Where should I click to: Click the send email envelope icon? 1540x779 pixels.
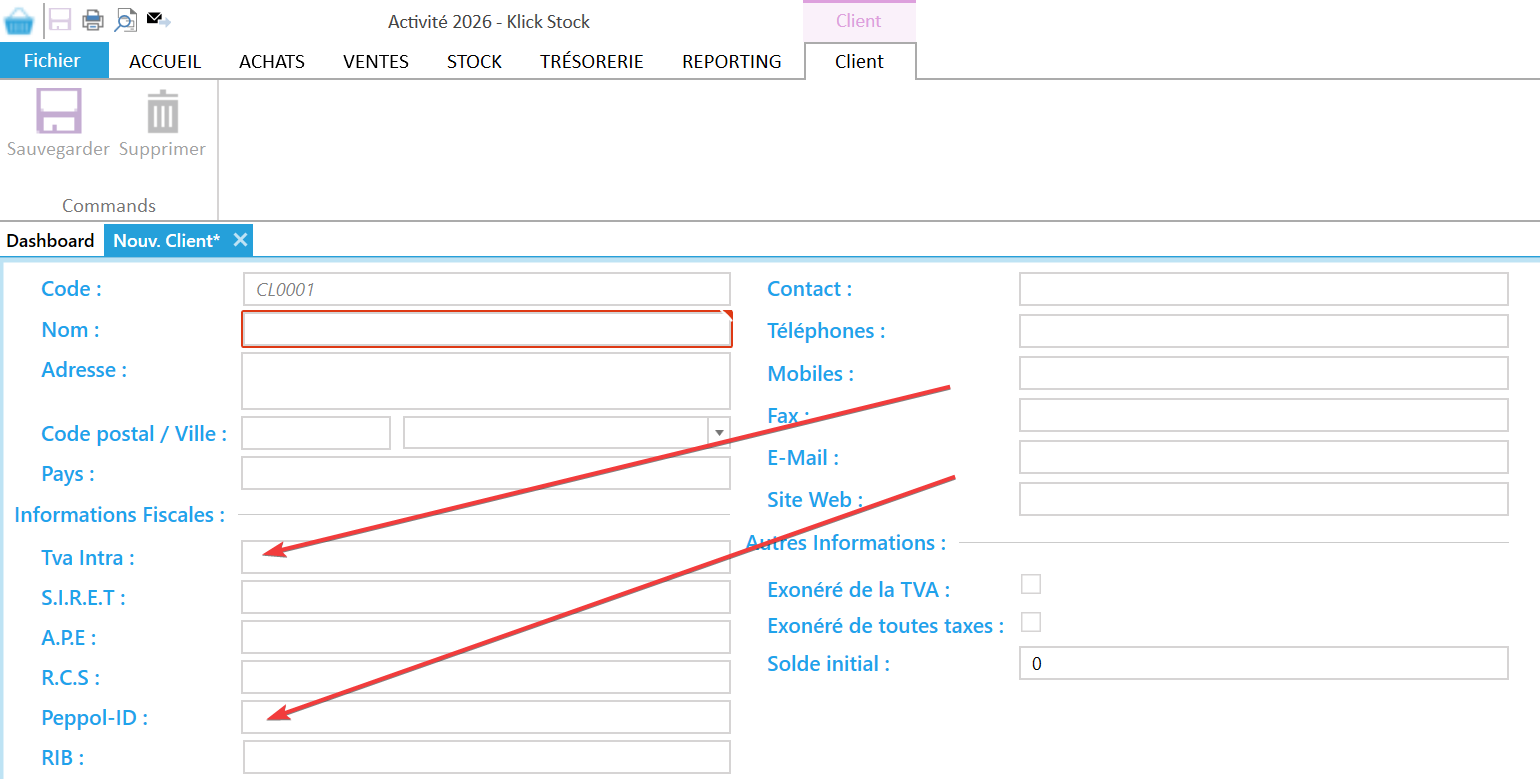(158, 19)
